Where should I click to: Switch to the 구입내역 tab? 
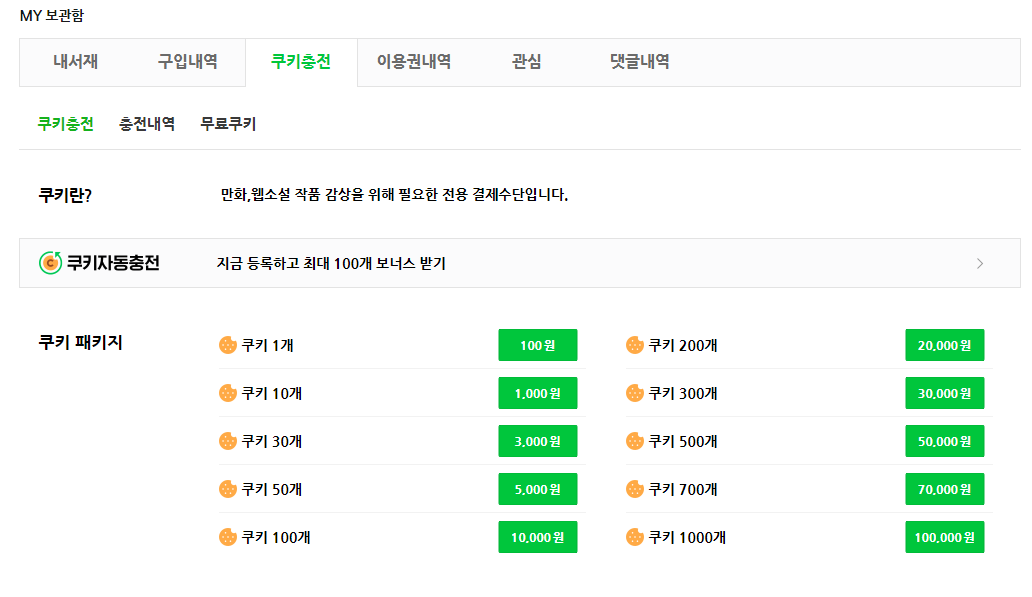(x=187, y=62)
